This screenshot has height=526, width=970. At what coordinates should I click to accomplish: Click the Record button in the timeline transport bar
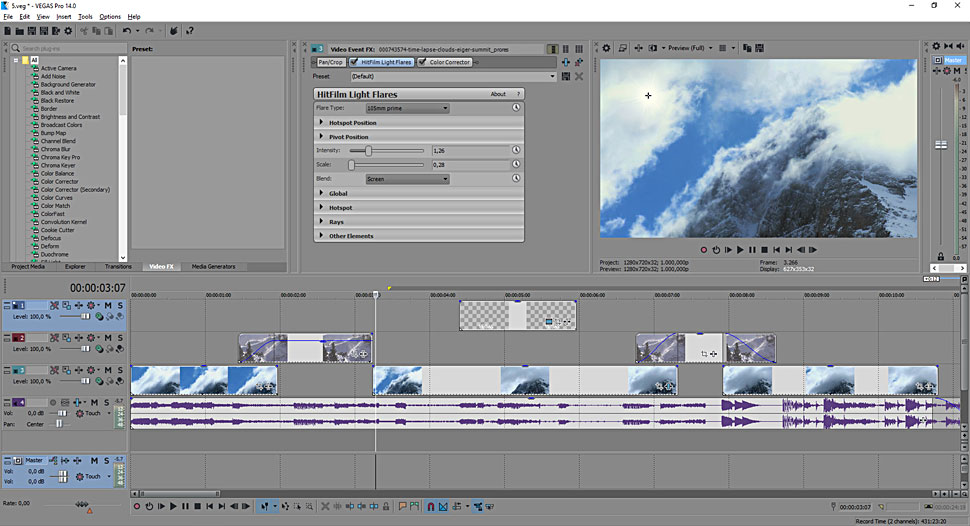137,506
